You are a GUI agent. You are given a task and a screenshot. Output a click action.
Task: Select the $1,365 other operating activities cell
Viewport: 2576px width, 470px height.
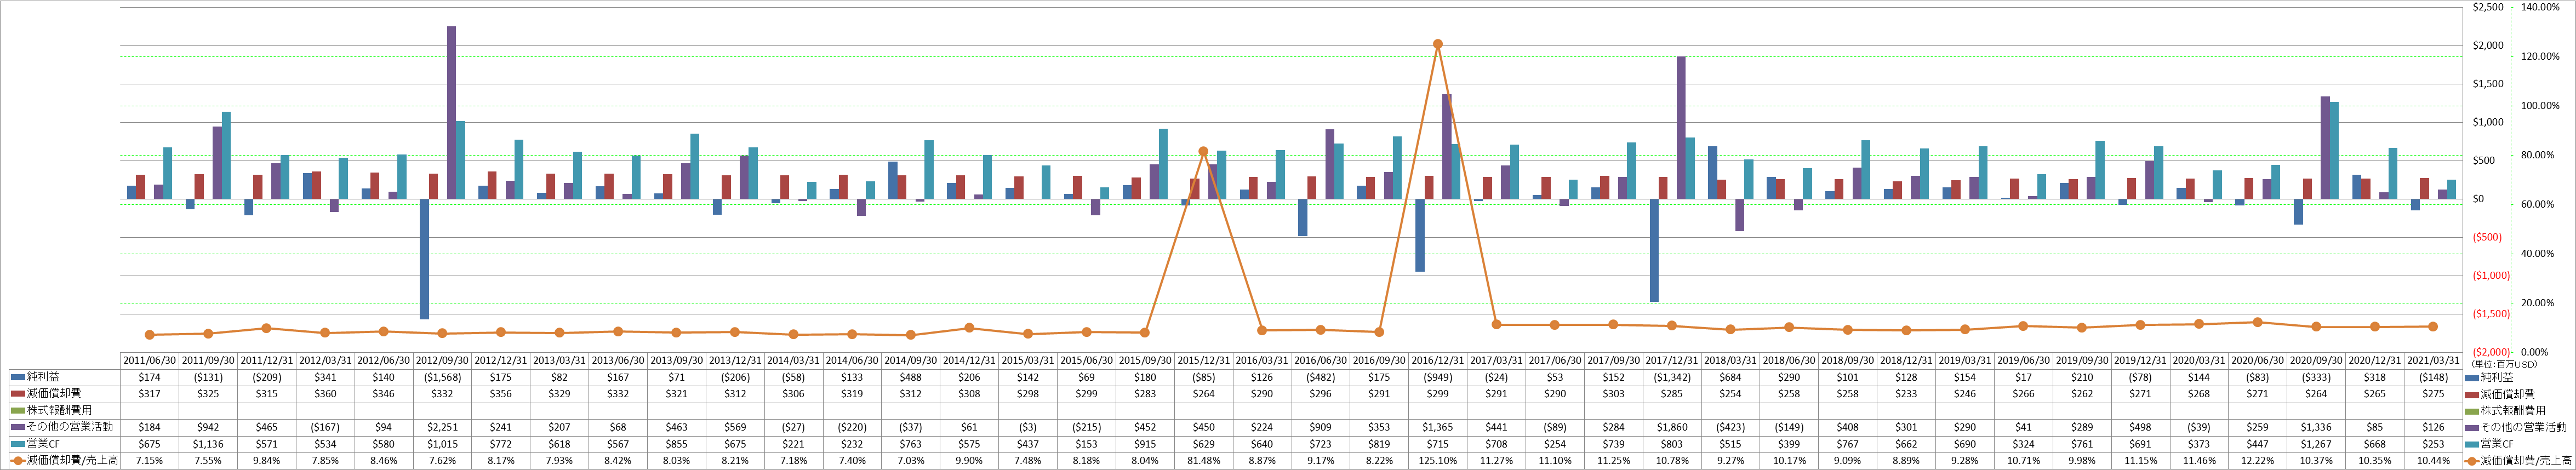point(1437,427)
